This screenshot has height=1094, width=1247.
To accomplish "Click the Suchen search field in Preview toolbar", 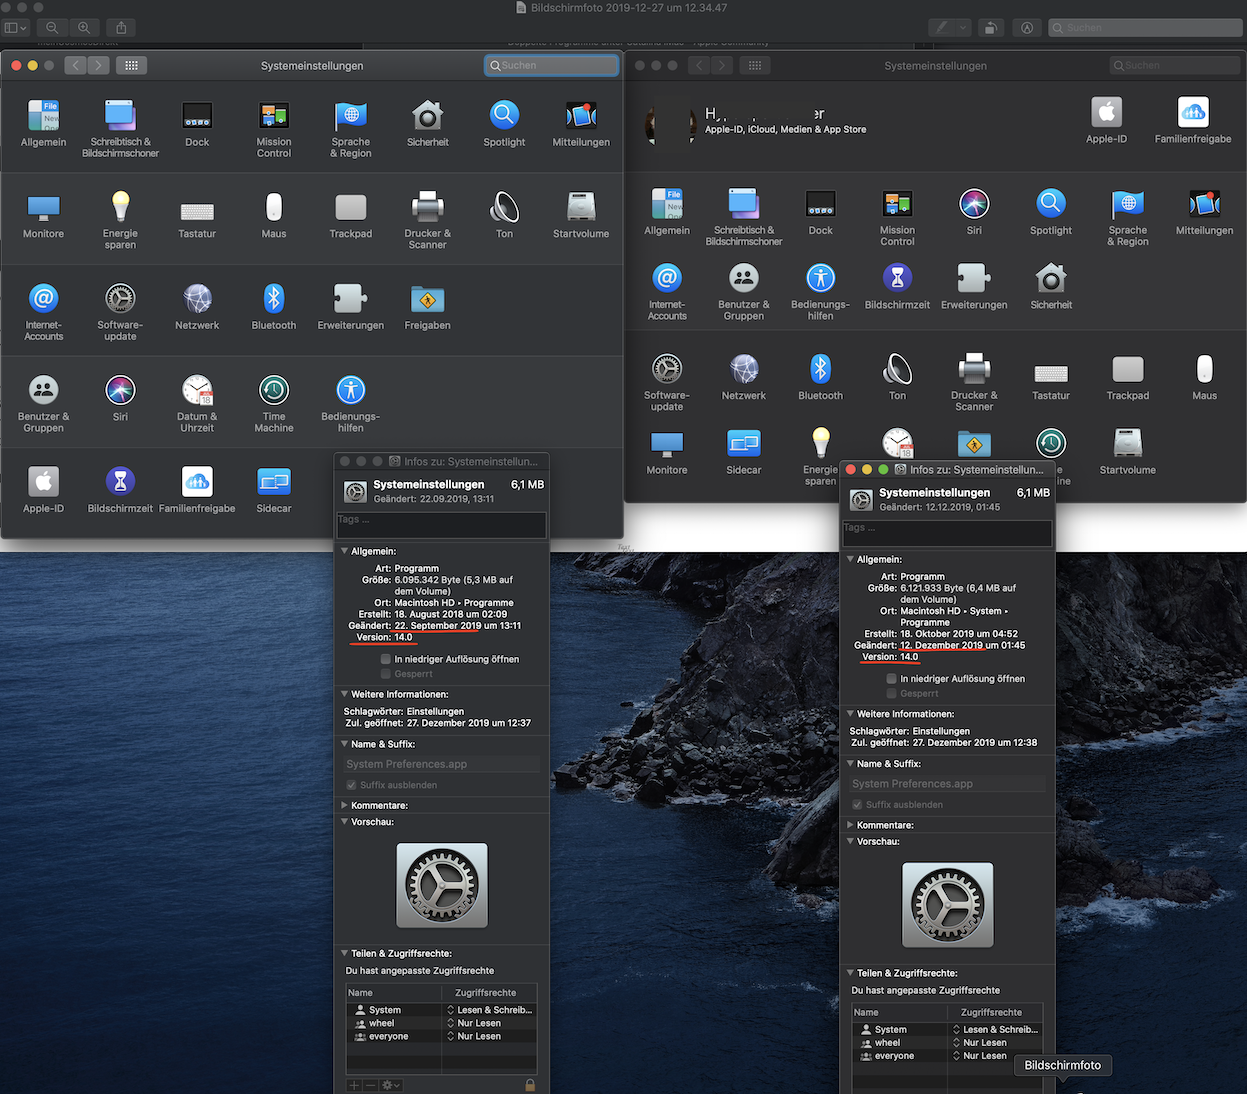I will click(x=1145, y=28).
